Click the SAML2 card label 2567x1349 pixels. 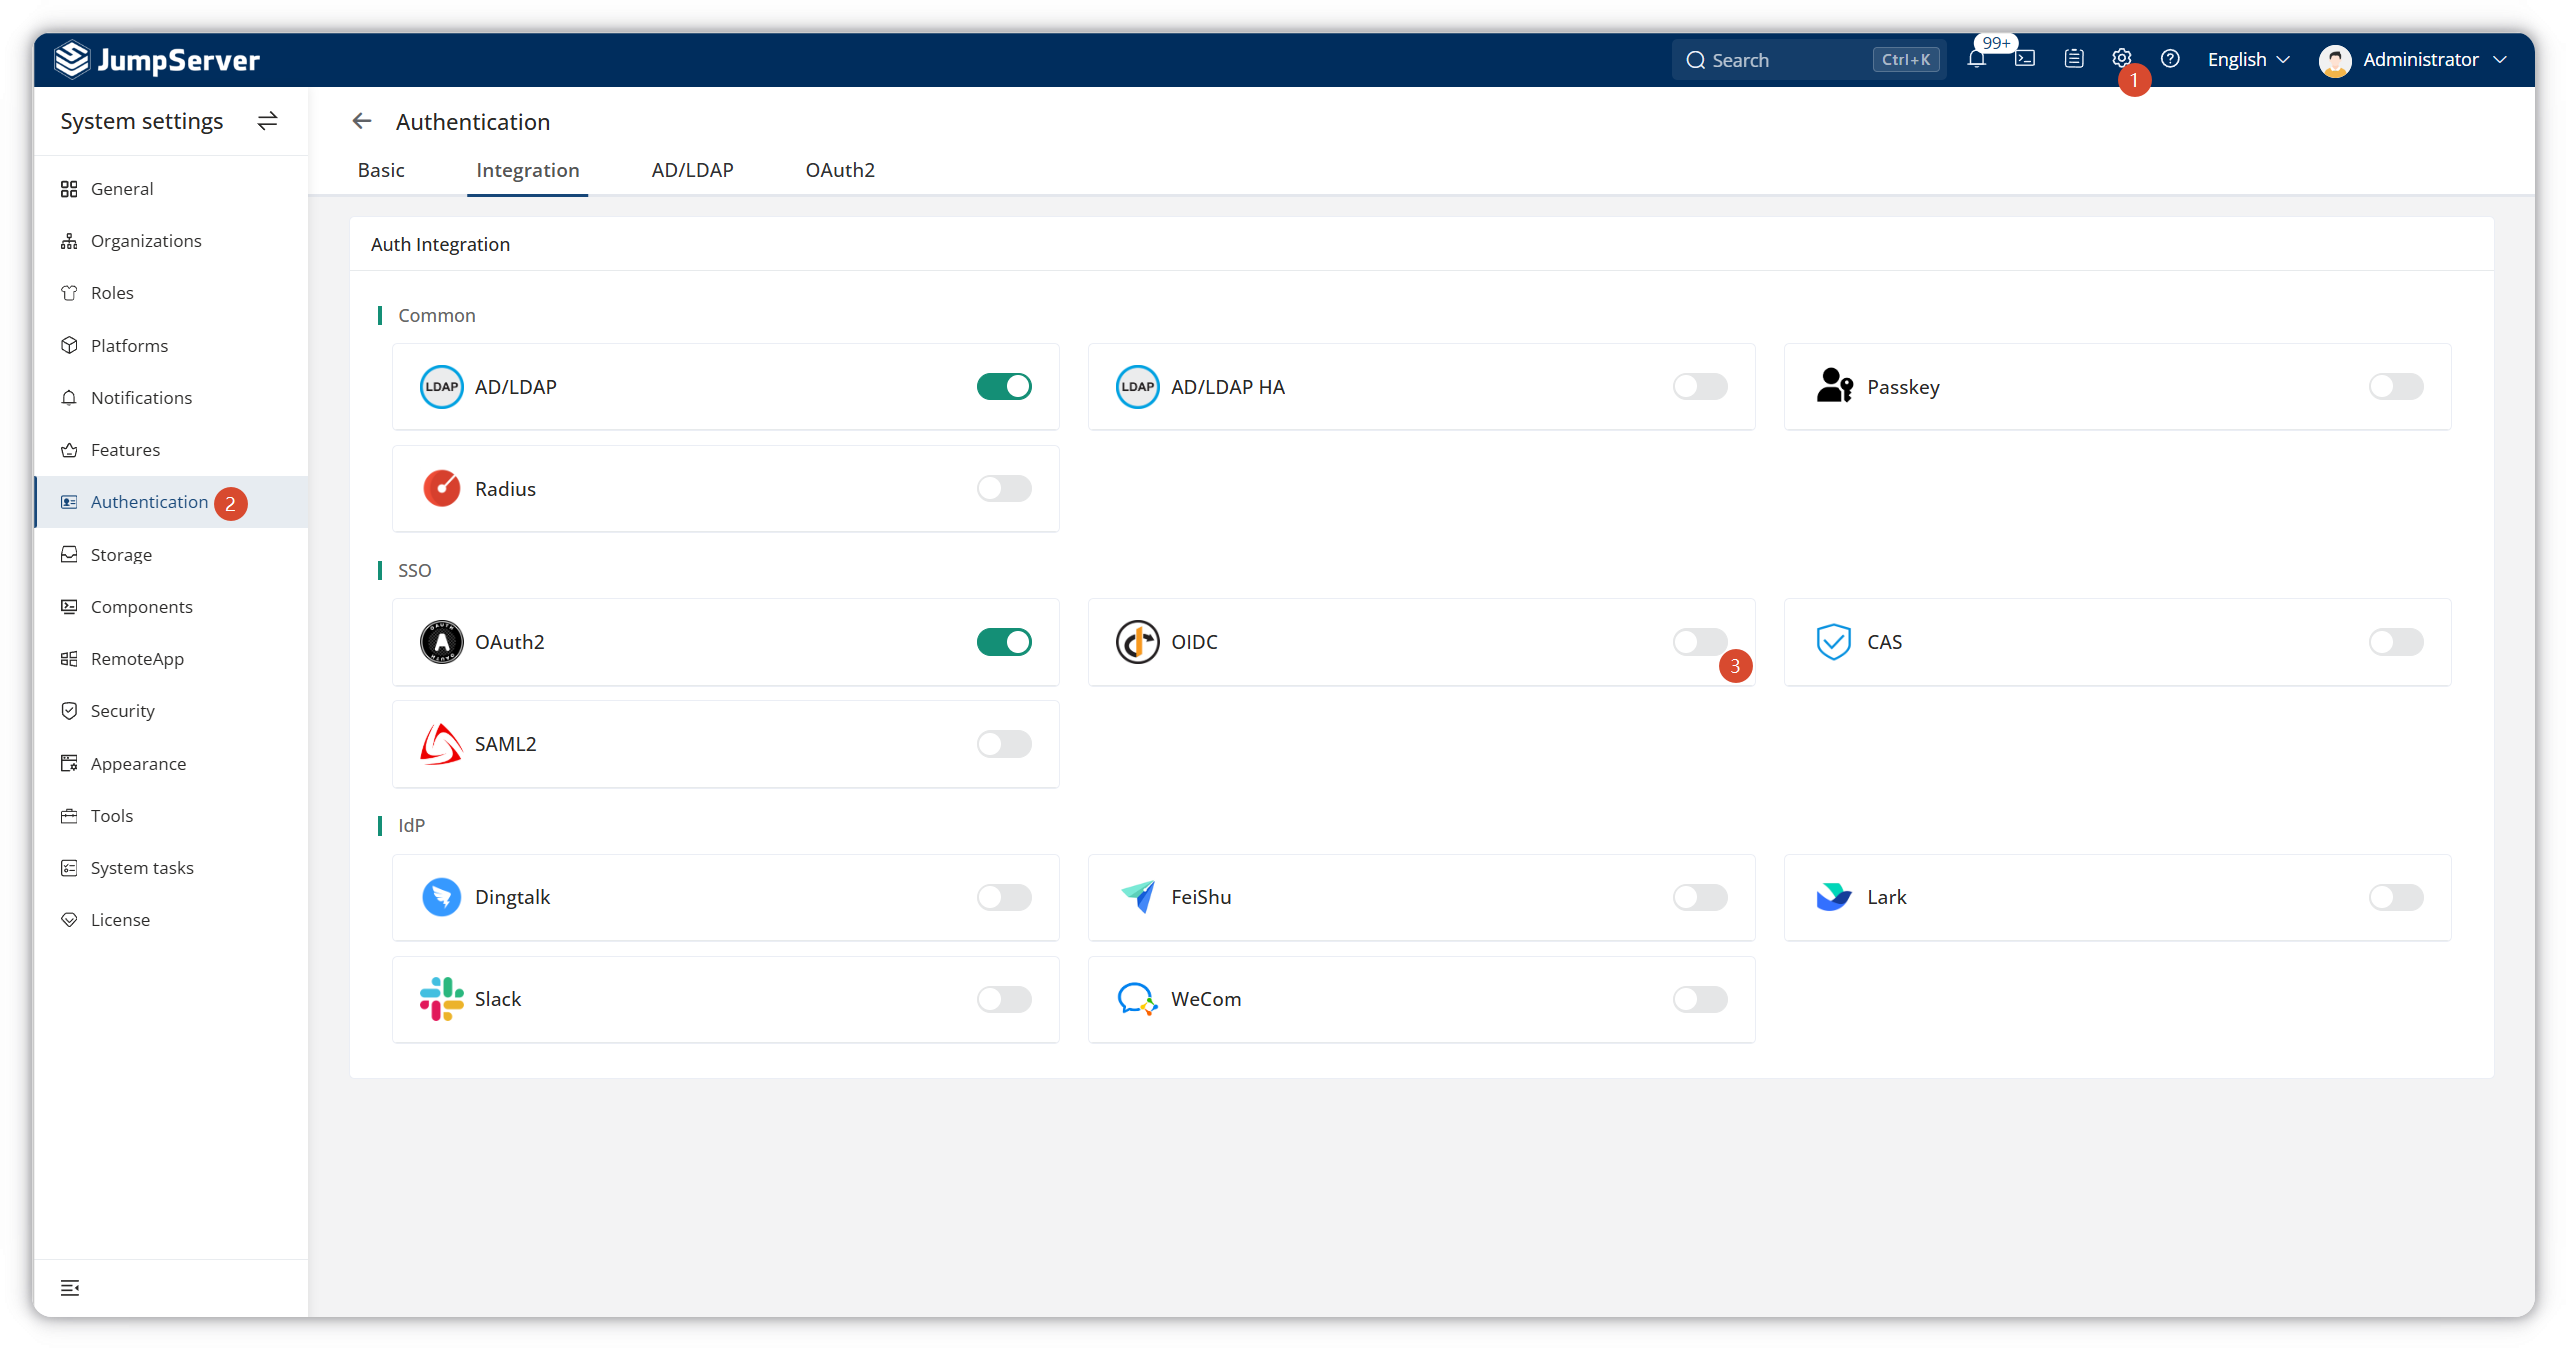[x=506, y=744]
